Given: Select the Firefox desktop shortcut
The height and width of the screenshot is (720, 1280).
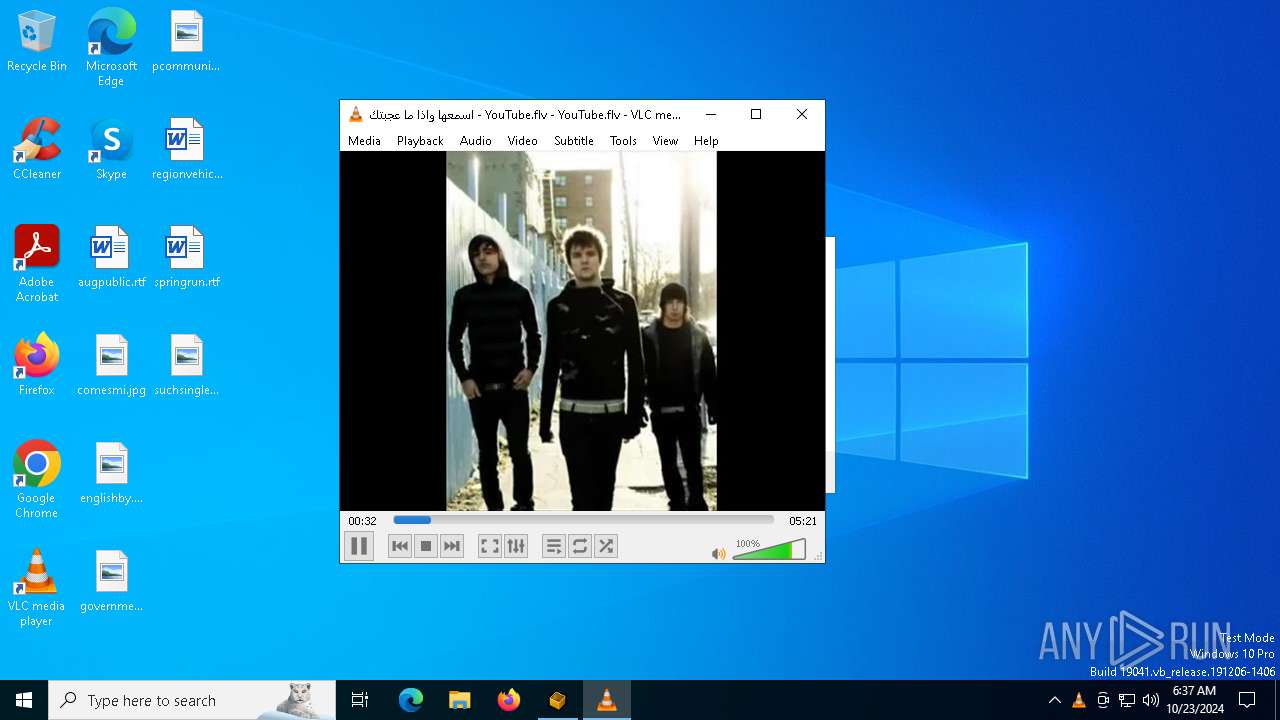Looking at the screenshot, I should (37, 366).
